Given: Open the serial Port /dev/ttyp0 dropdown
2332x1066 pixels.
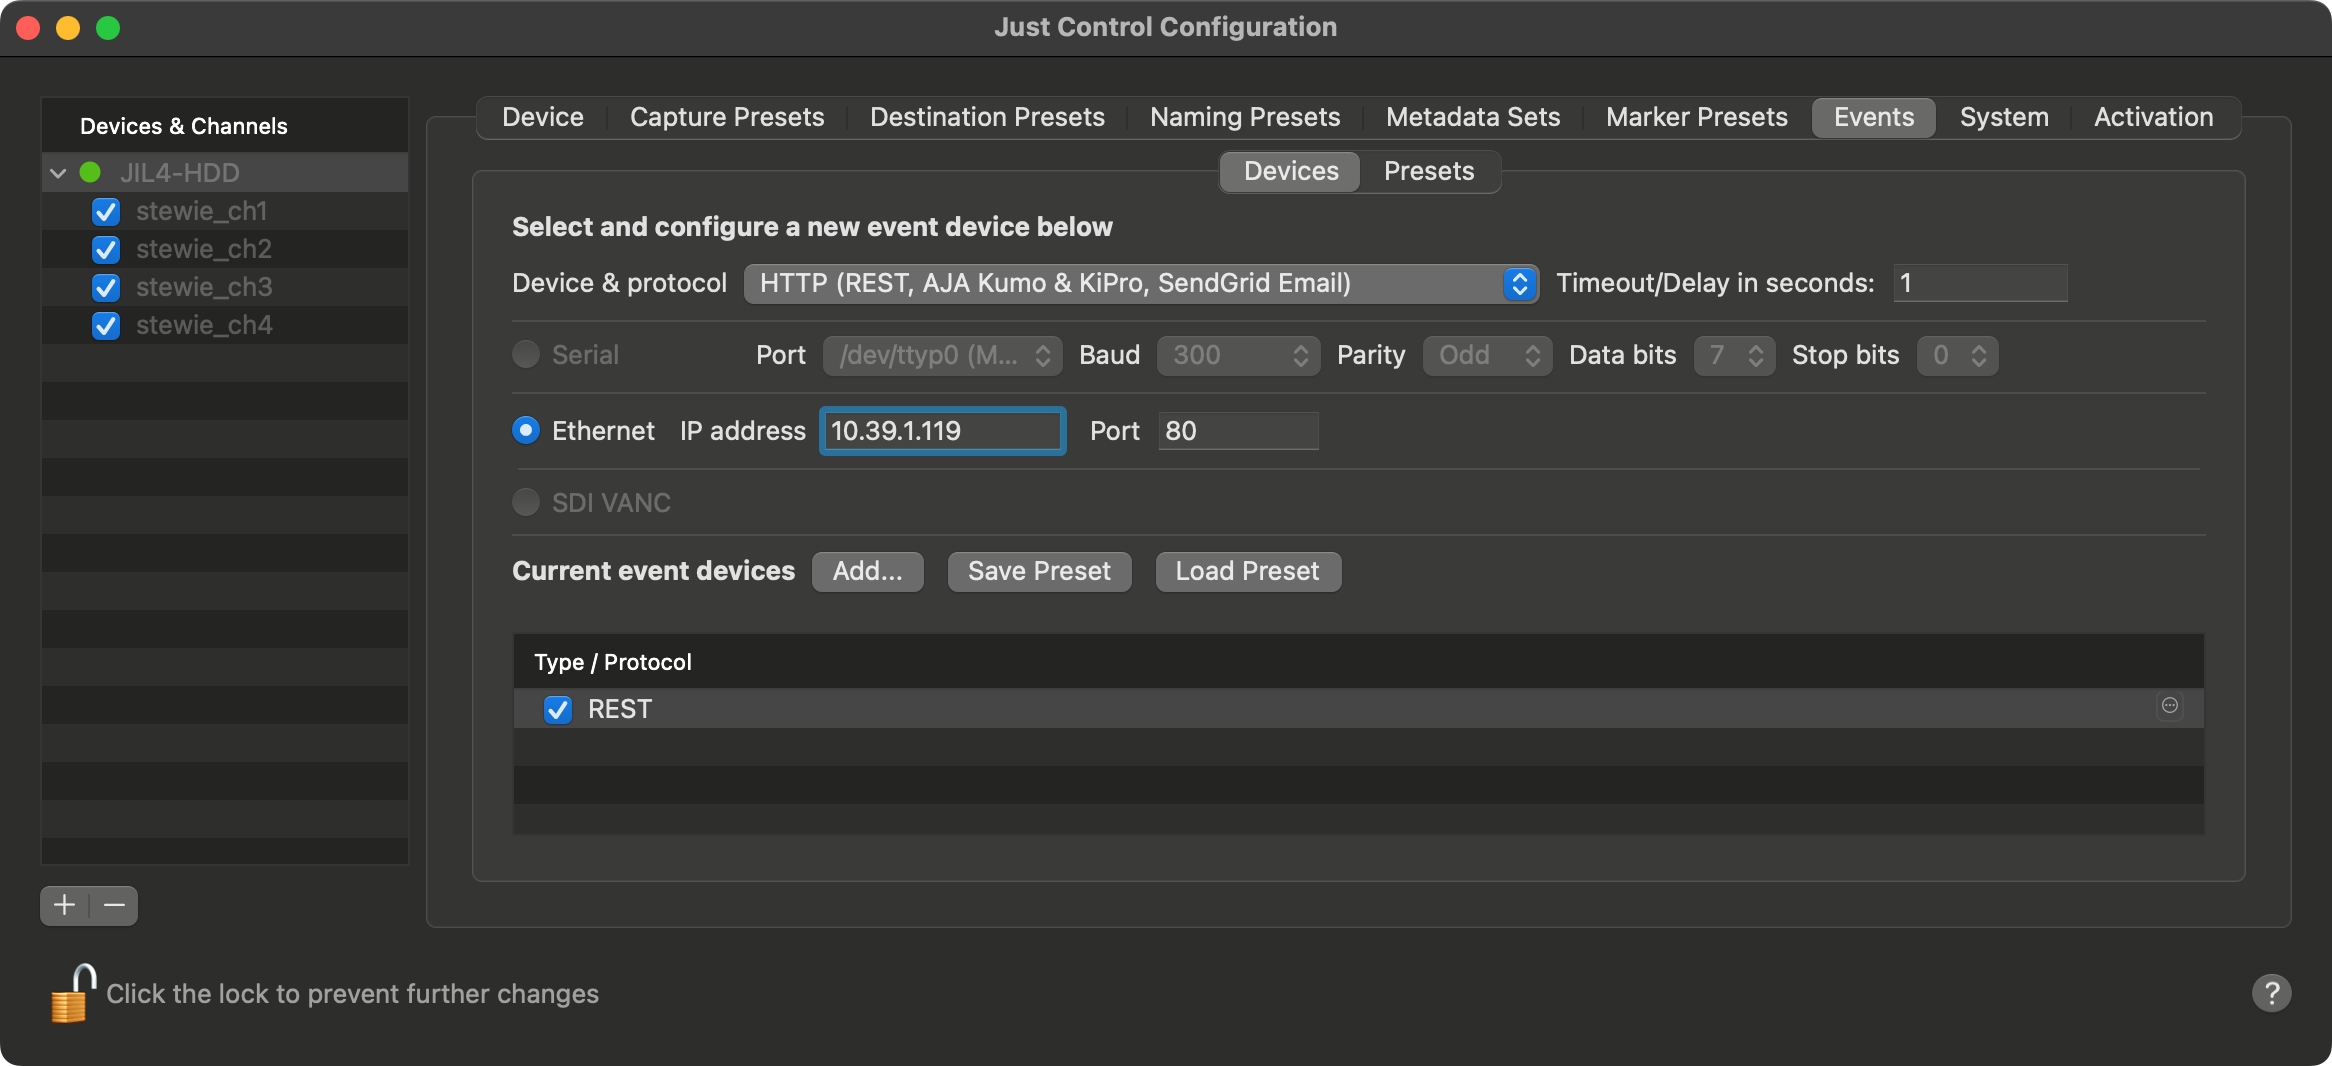Looking at the screenshot, I should coord(942,355).
